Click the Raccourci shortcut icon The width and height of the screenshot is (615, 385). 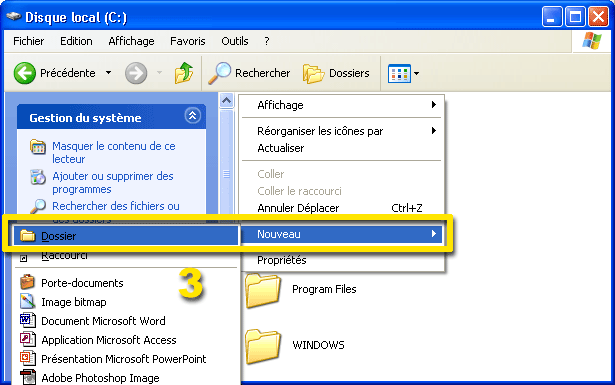(x=24, y=258)
